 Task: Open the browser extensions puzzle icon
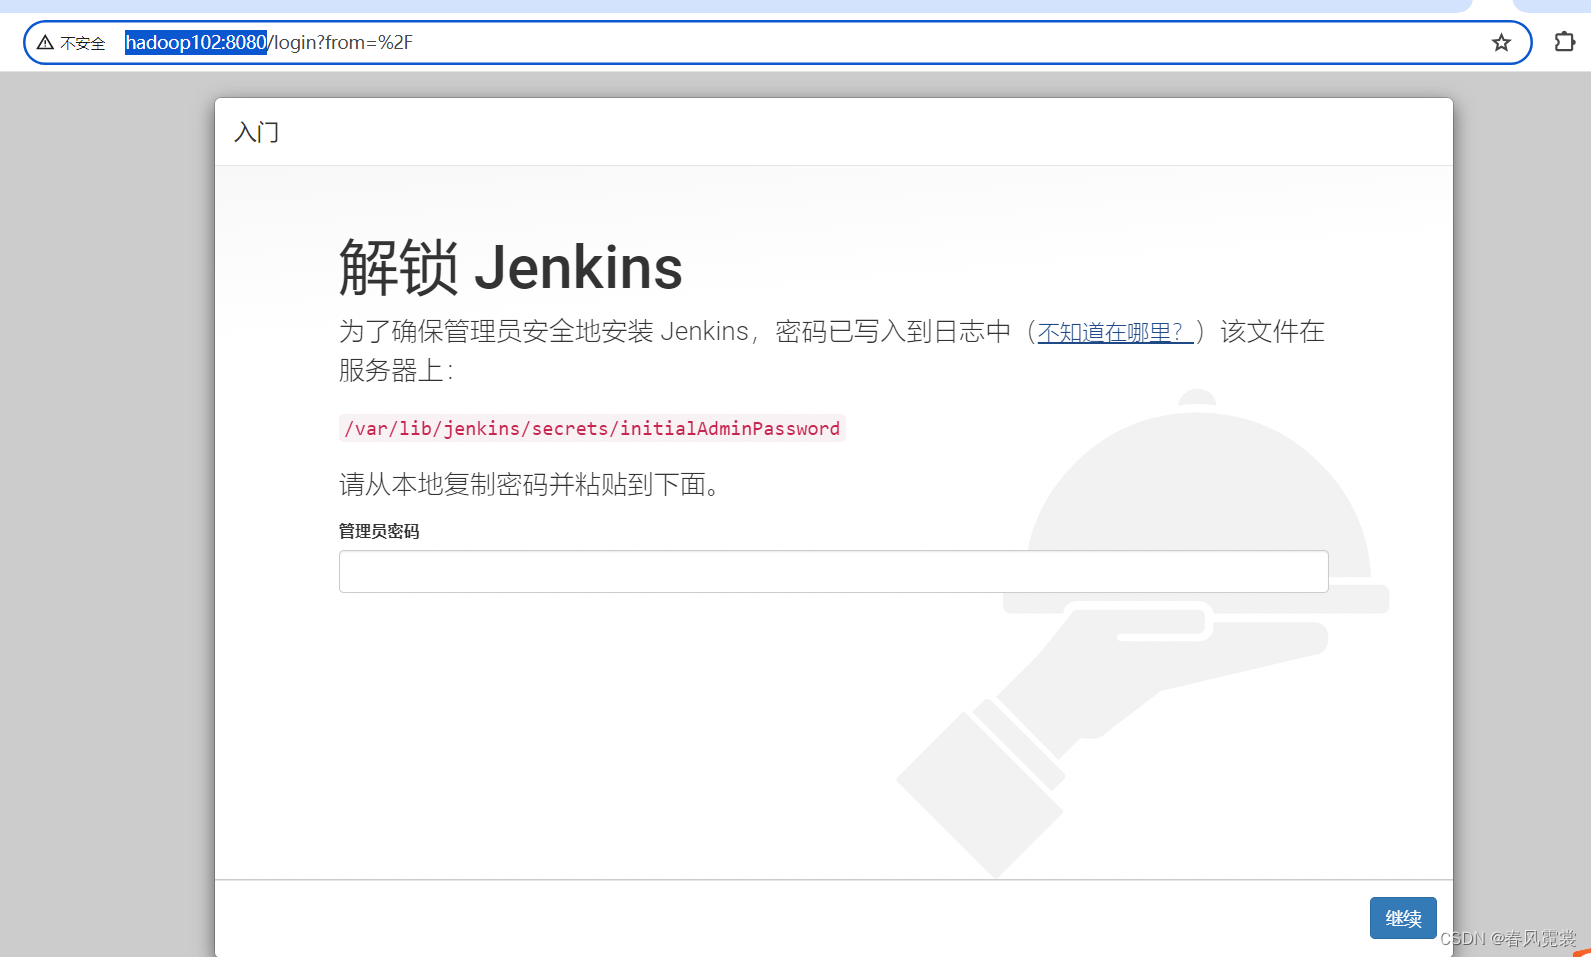(x=1564, y=42)
